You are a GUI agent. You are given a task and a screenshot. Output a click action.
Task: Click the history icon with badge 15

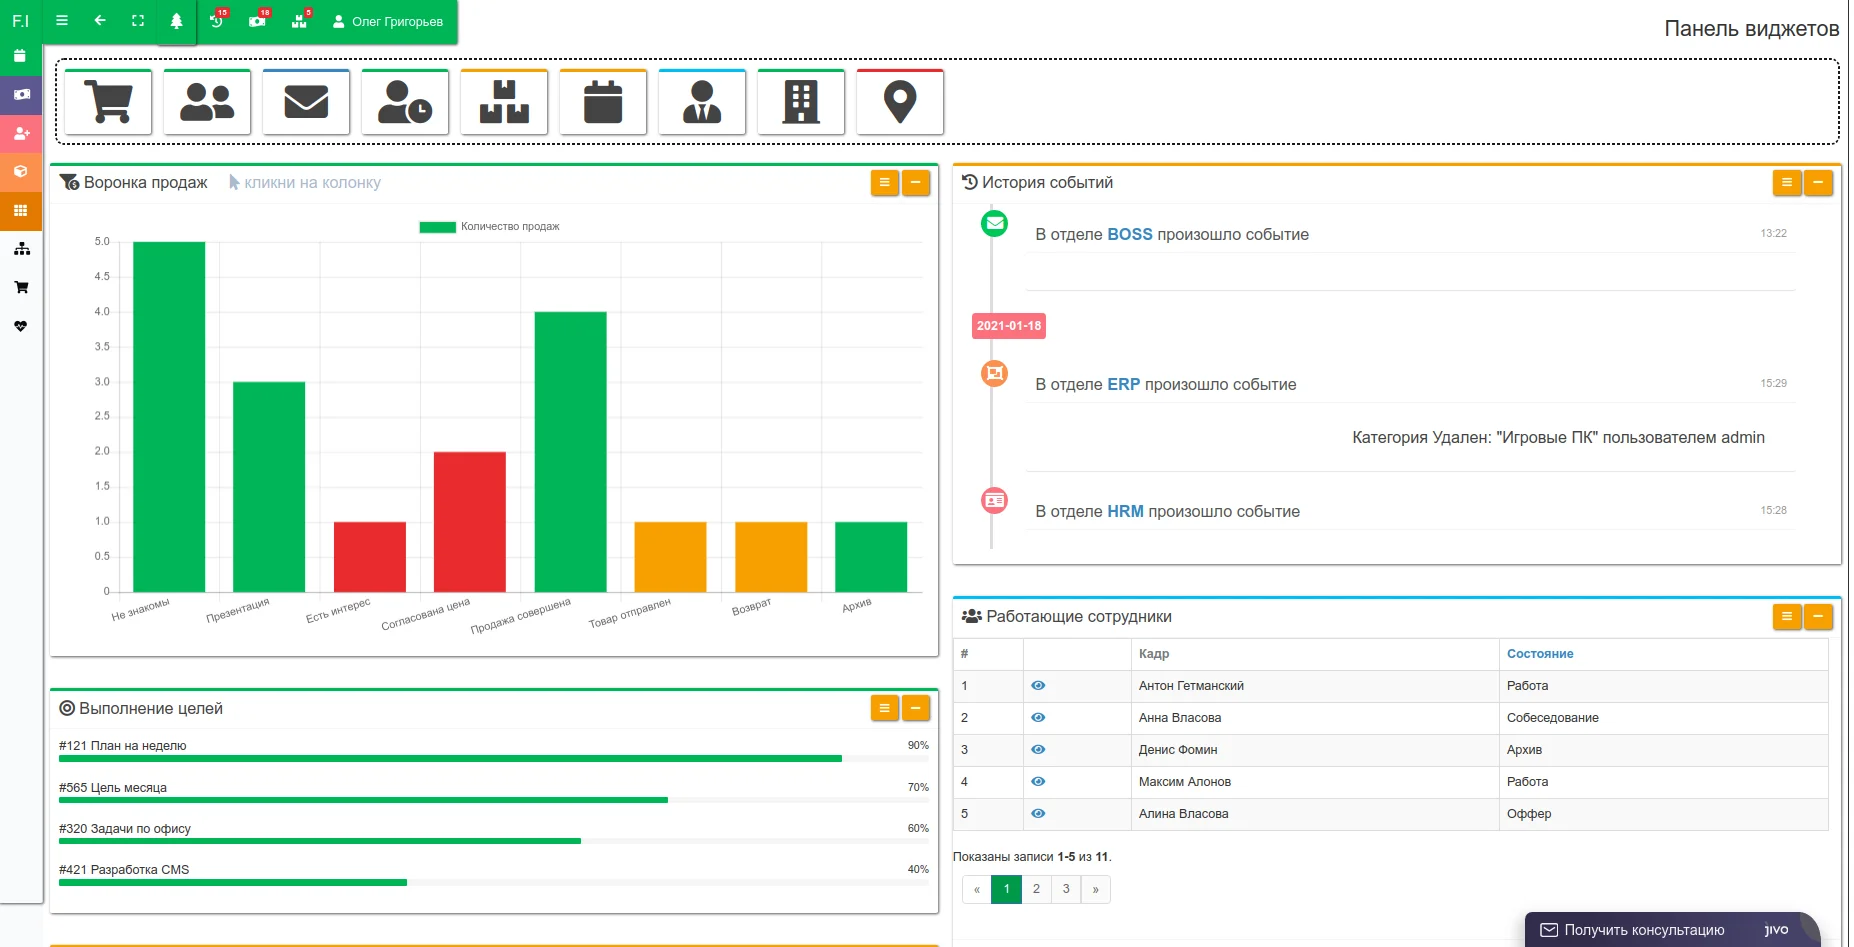pyautogui.click(x=217, y=20)
